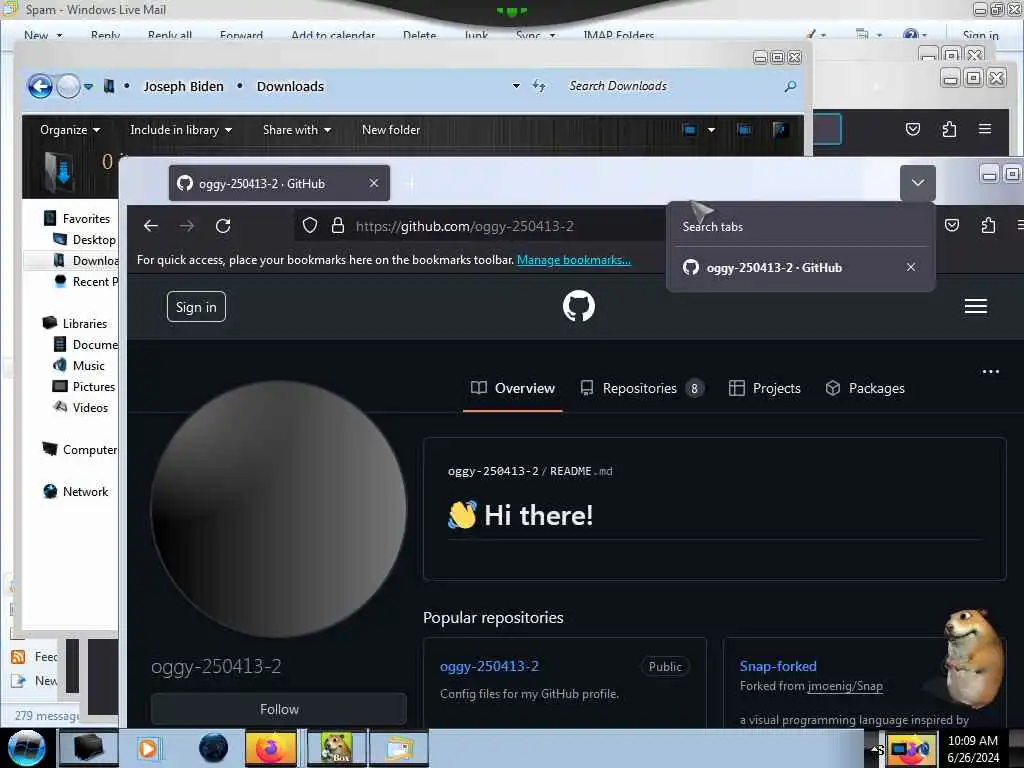Open the Organize menu in Explorer
The width and height of the screenshot is (1024, 768).
70,130
